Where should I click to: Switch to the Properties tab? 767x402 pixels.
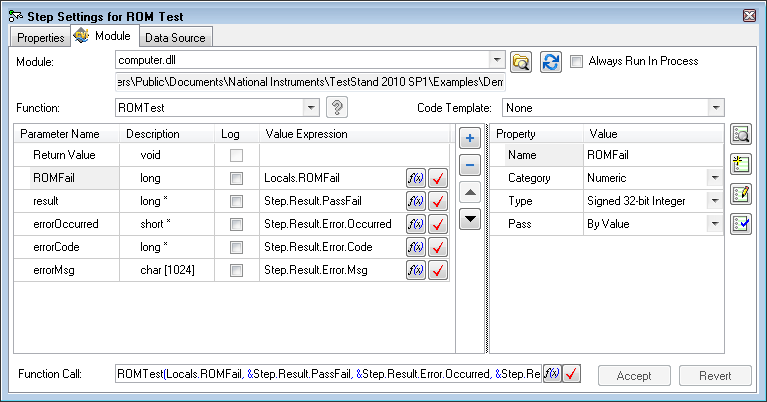tap(40, 38)
